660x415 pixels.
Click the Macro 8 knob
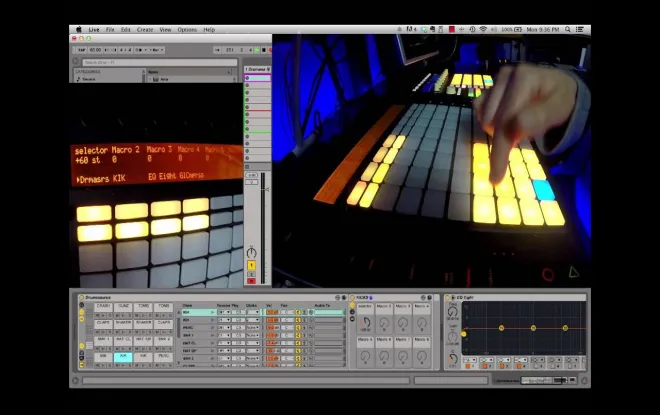click(x=421, y=356)
